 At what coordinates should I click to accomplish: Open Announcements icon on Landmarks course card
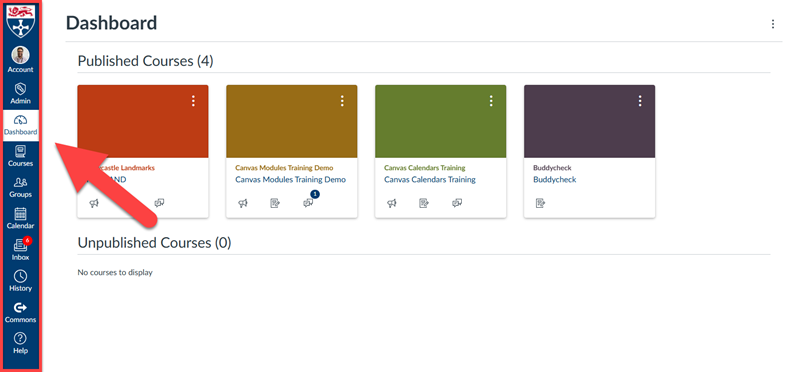94,203
